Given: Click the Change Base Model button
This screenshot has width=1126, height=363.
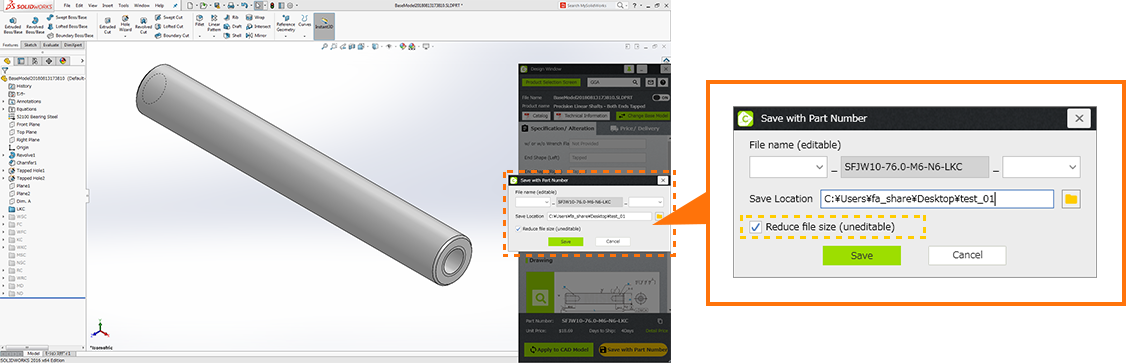Looking at the screenshot, I should pyautogui.click(x=643, y=115).
